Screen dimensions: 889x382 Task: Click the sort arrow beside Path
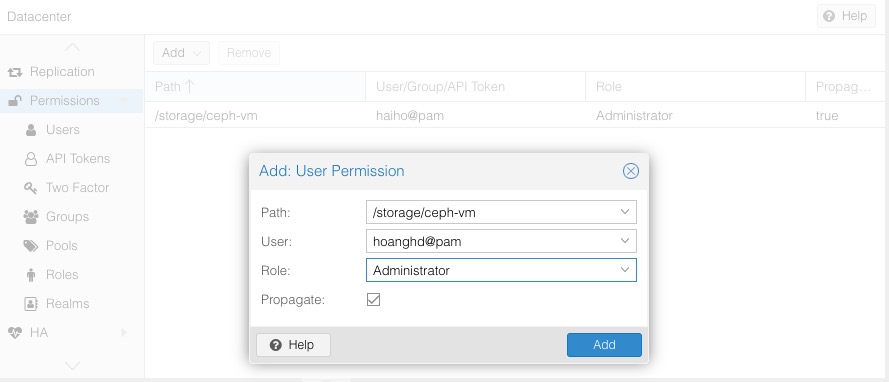[x=190, y=87]
